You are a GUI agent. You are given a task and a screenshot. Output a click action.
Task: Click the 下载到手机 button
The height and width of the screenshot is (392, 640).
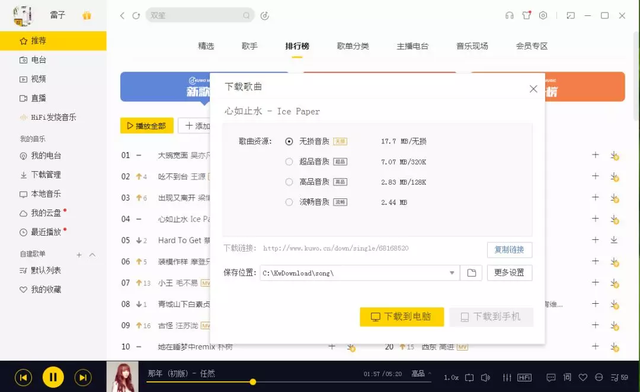coord(491,317)
